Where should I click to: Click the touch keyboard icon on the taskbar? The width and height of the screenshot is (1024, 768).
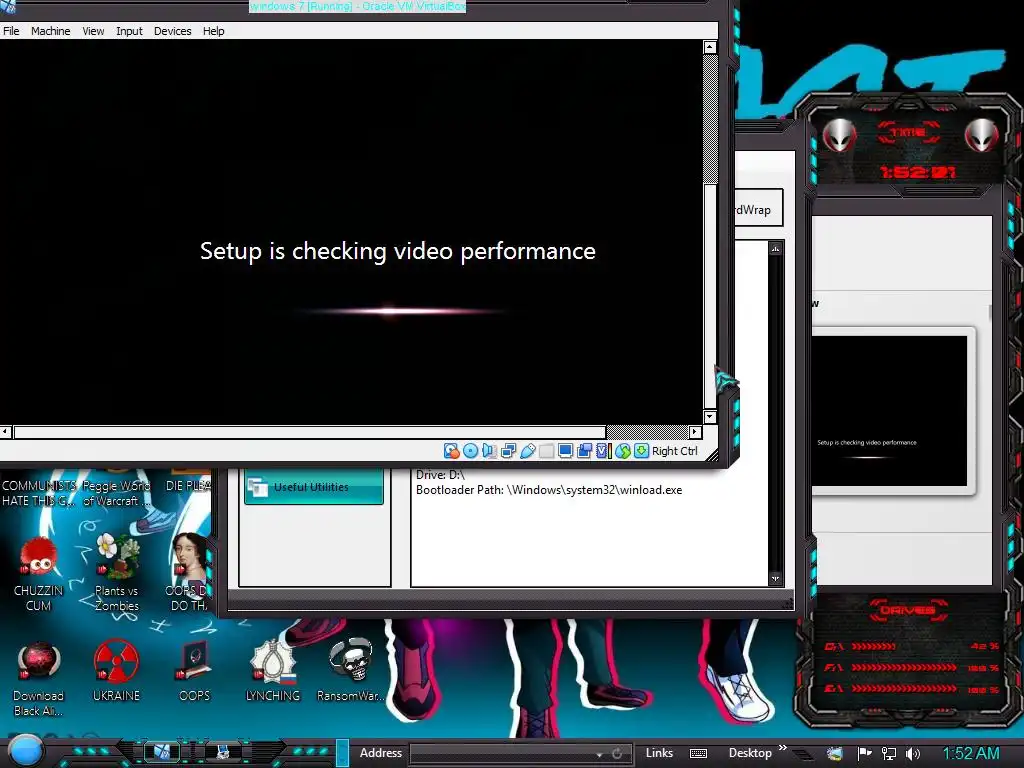(698, 754)
